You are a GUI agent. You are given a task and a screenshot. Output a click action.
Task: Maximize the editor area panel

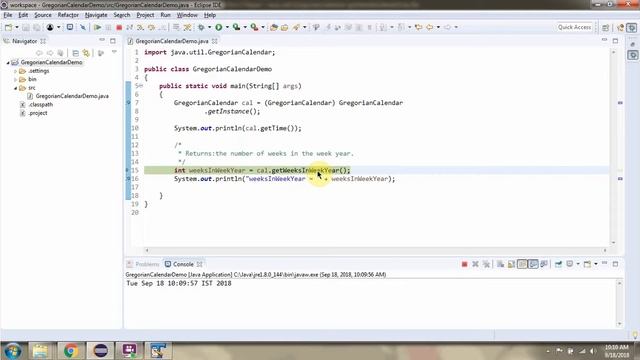pyautogui.click(x=615, y=41)
